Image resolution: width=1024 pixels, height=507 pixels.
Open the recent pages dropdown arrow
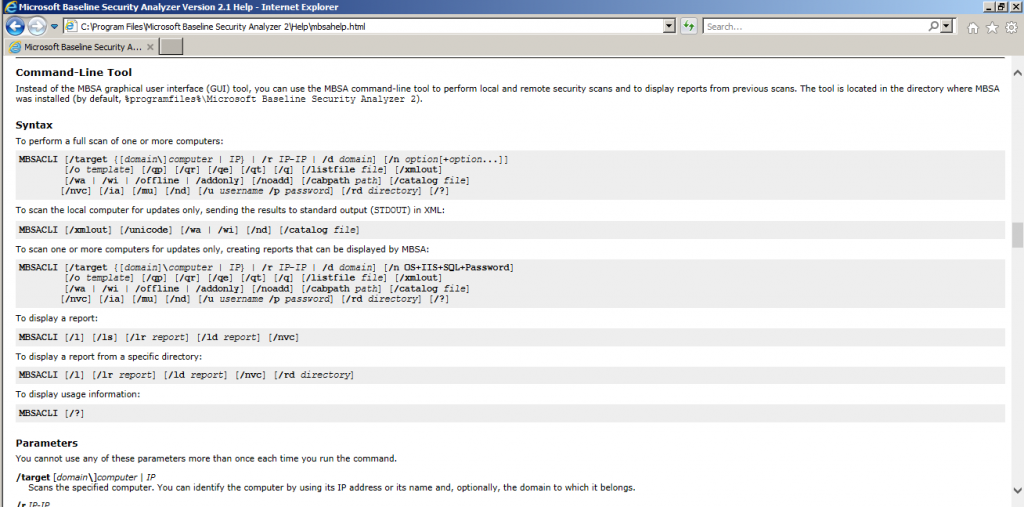54,27
